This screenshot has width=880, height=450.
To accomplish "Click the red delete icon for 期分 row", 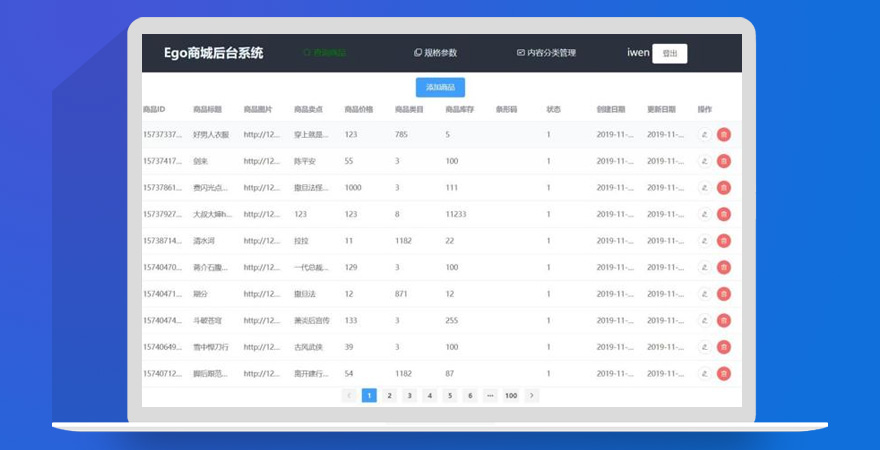I will click(x=724, y=294).
